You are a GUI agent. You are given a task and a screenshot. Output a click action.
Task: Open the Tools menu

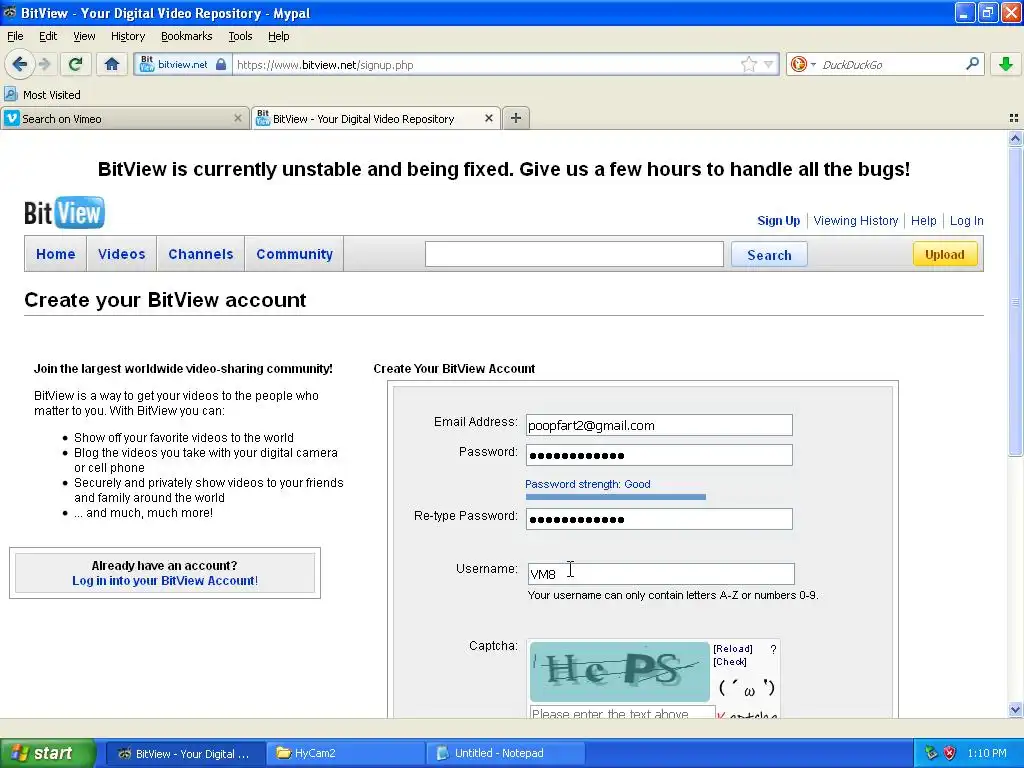tap(240, 36)
